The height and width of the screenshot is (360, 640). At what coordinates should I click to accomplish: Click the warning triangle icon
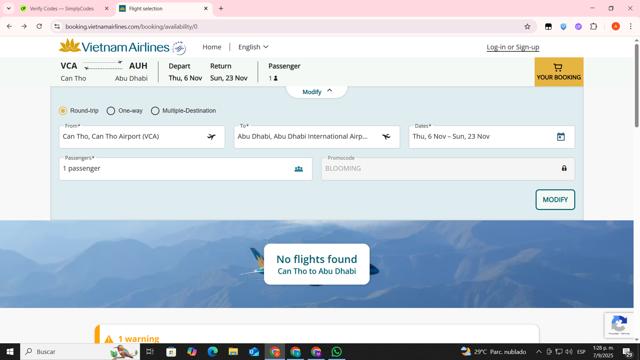pyautogui.click(x=109, y=339)
